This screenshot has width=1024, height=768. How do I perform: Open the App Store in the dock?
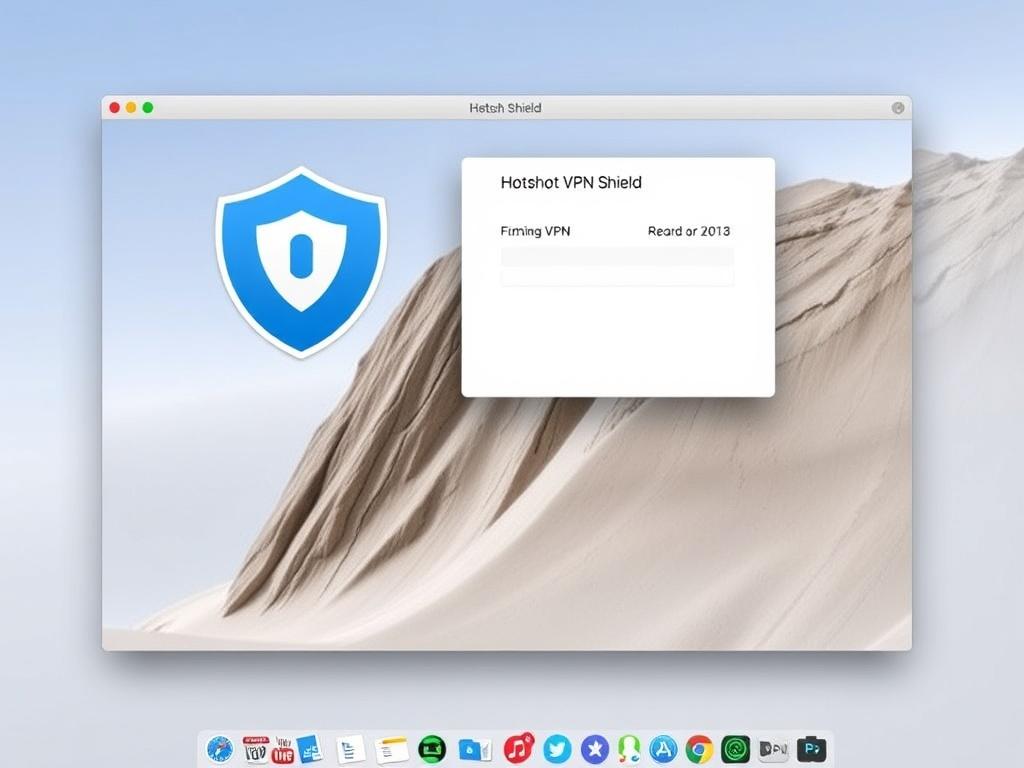(664, 749)
